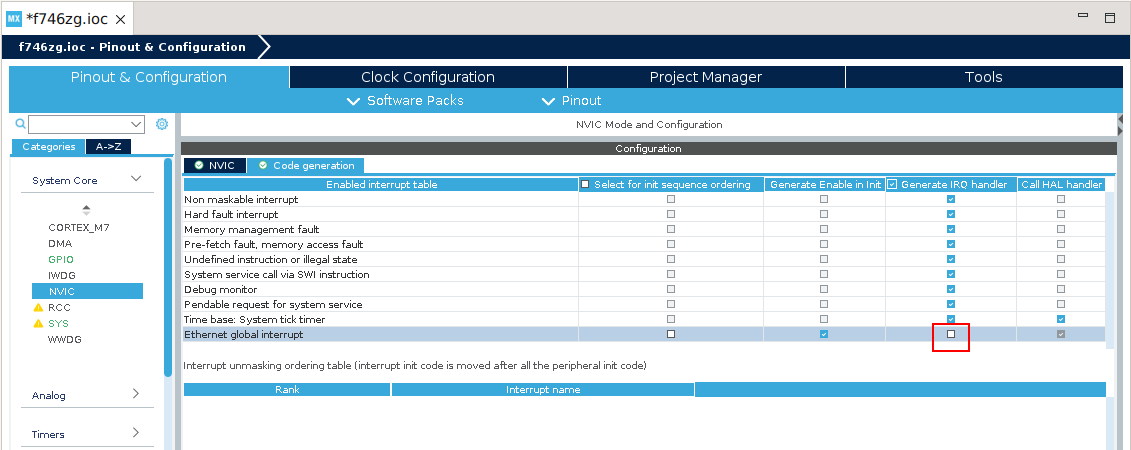
Task: Expand the Software Packs menu
Action: click(x=405, y=101)
